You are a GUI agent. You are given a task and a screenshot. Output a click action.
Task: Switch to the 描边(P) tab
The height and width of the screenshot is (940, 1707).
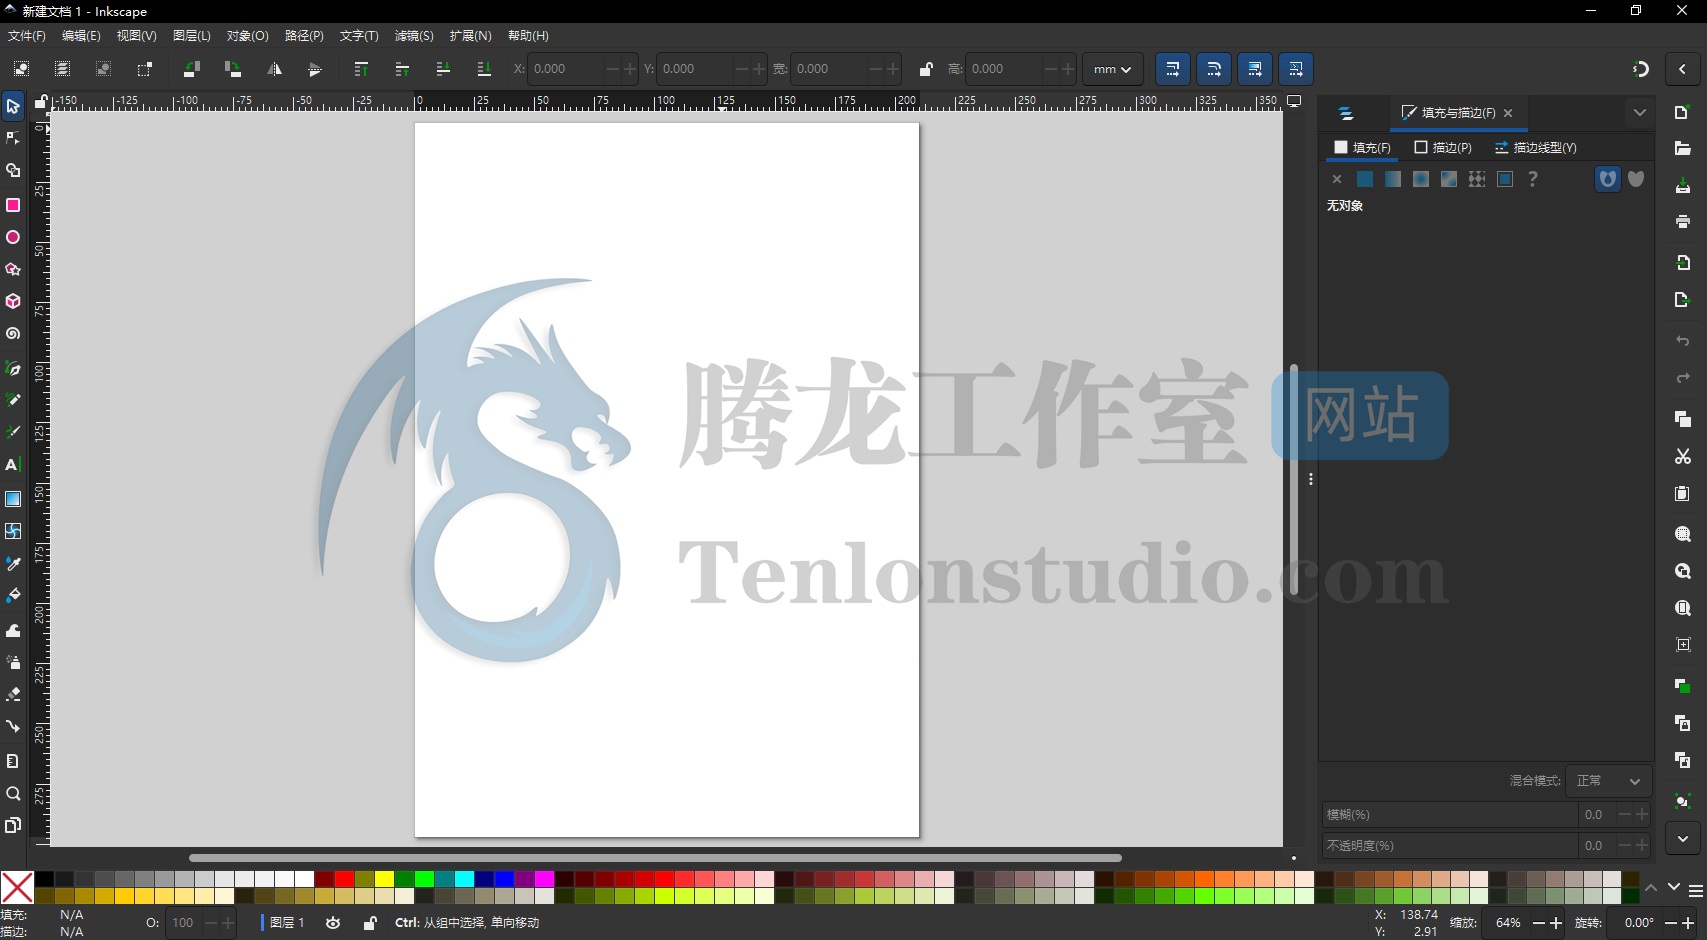1443,147
